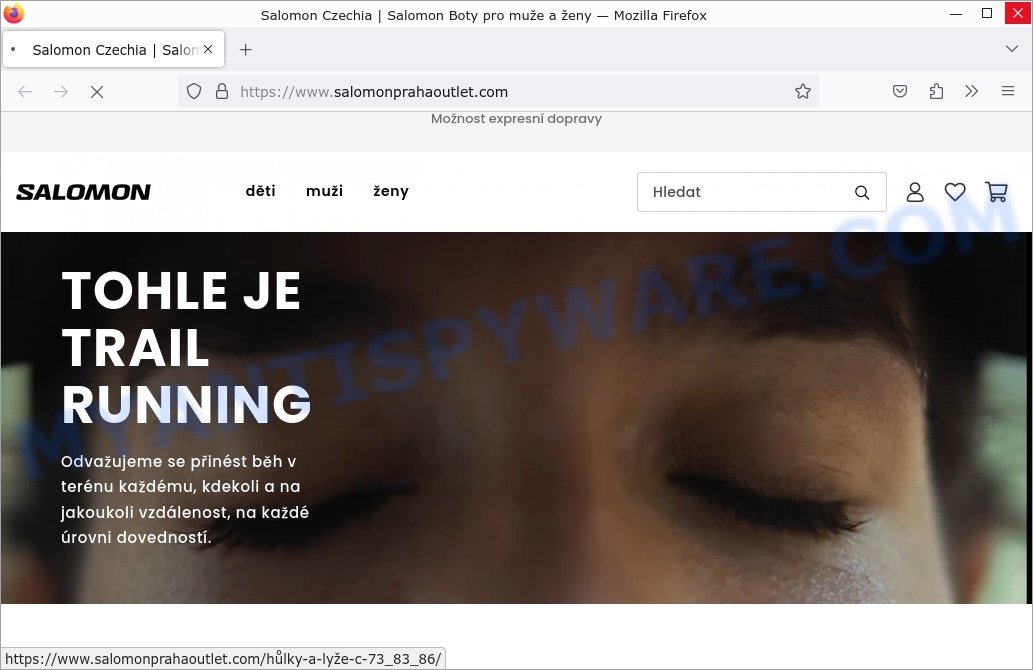
Task: List all tabs dropdown arrow
Action: [x=1012, y=49]
